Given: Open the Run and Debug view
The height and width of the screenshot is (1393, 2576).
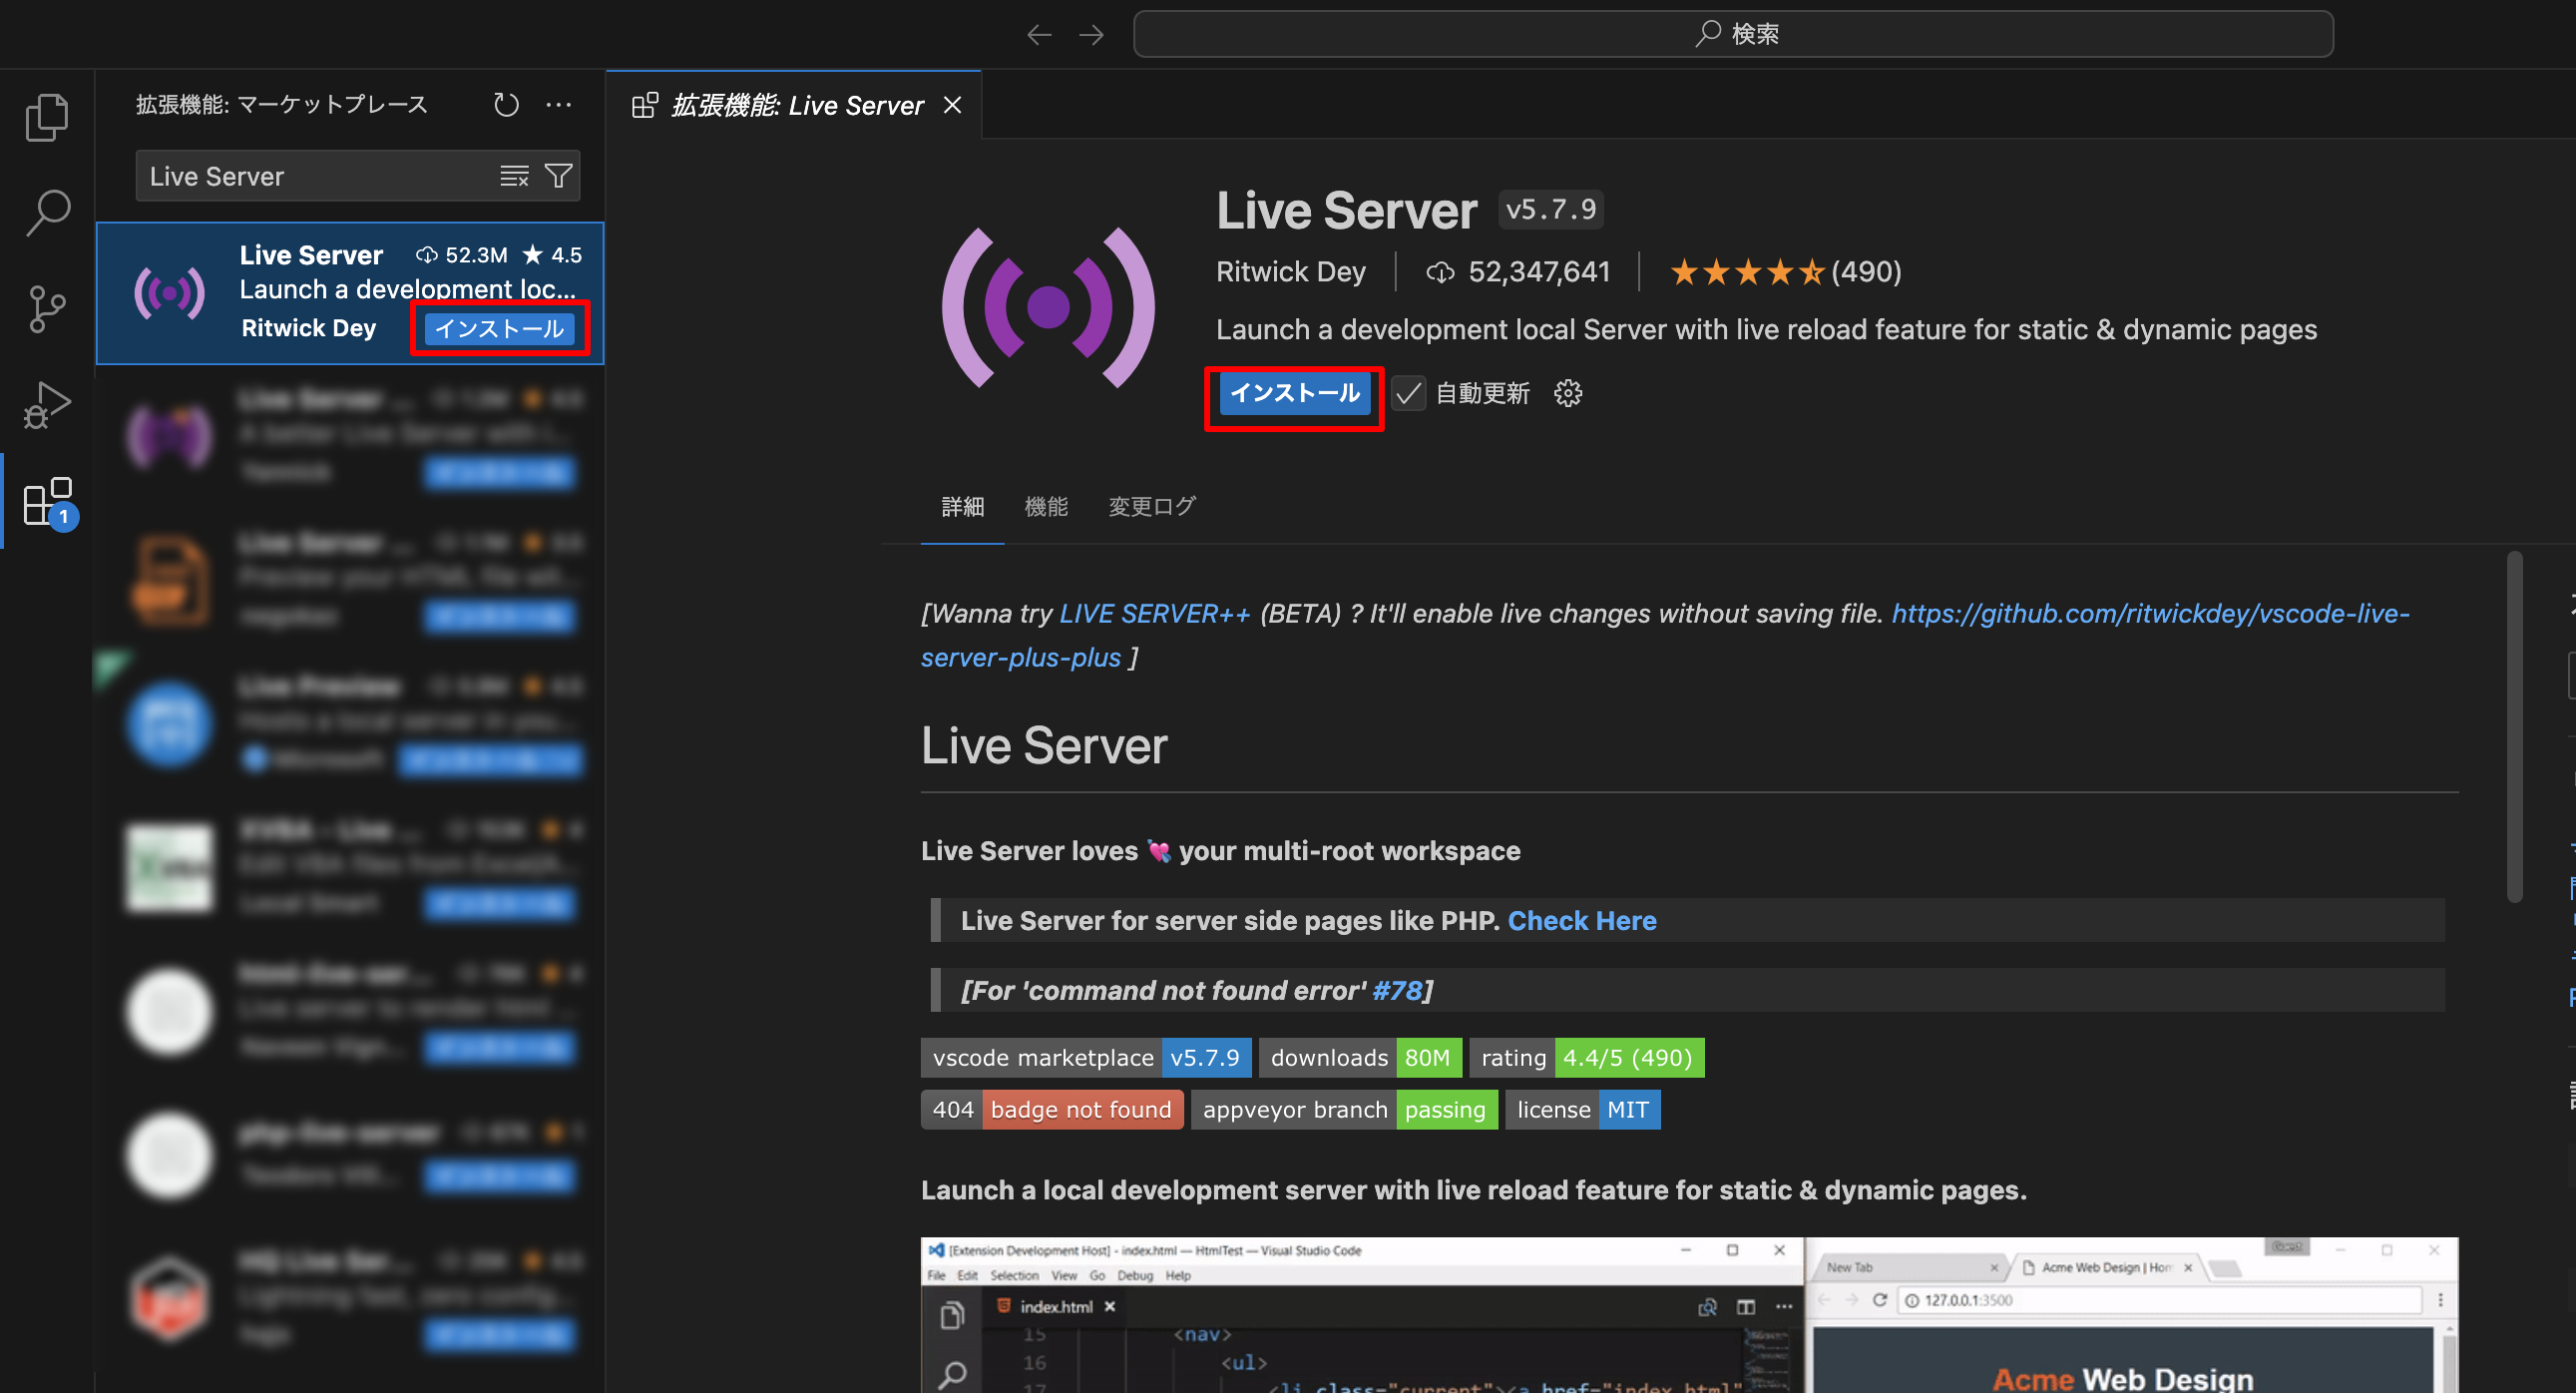Looking at the screenshot, I should 46,404.
